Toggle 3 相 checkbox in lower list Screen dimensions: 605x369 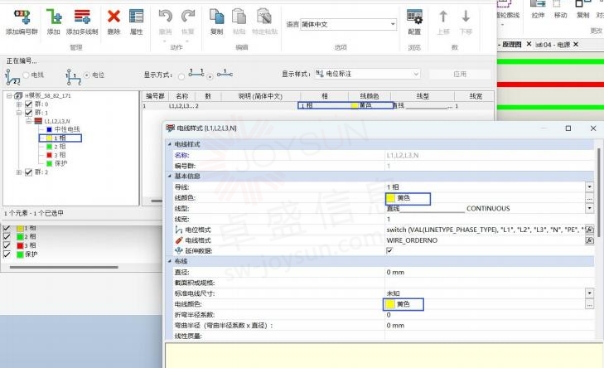click(7, 245)
